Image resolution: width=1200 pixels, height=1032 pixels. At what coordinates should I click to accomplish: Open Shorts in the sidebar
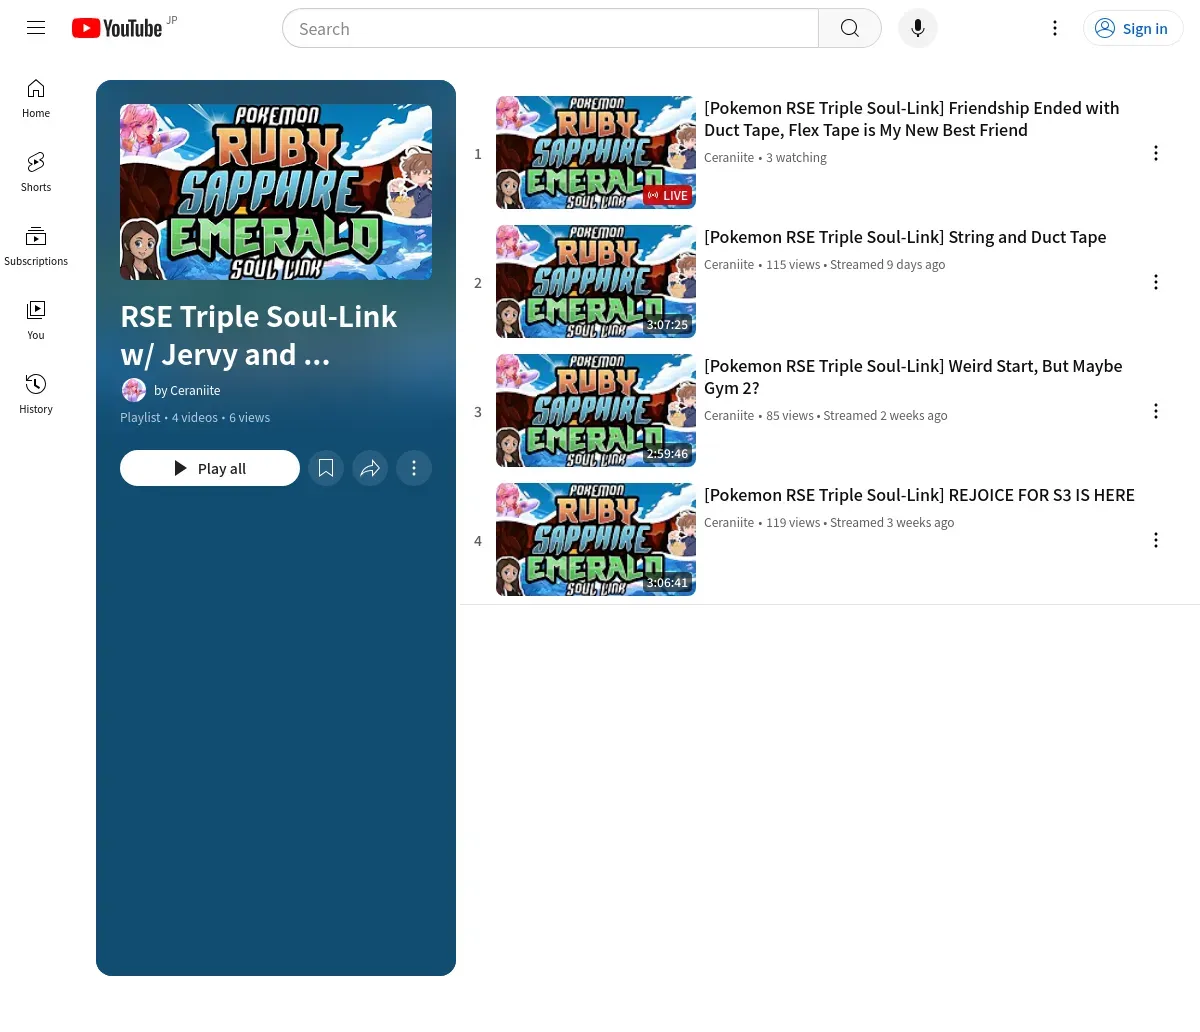pos(36,172)
